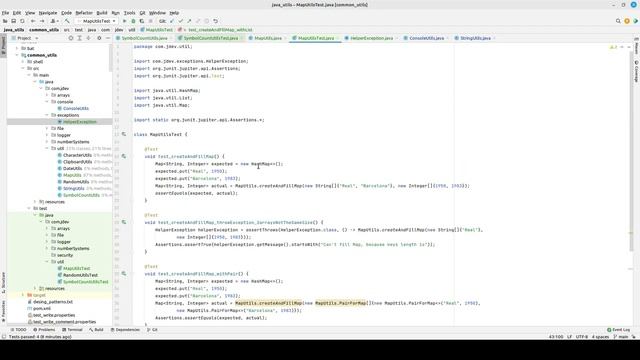Open the Refactor menu

pyautogui.click(x=84, y=13)
